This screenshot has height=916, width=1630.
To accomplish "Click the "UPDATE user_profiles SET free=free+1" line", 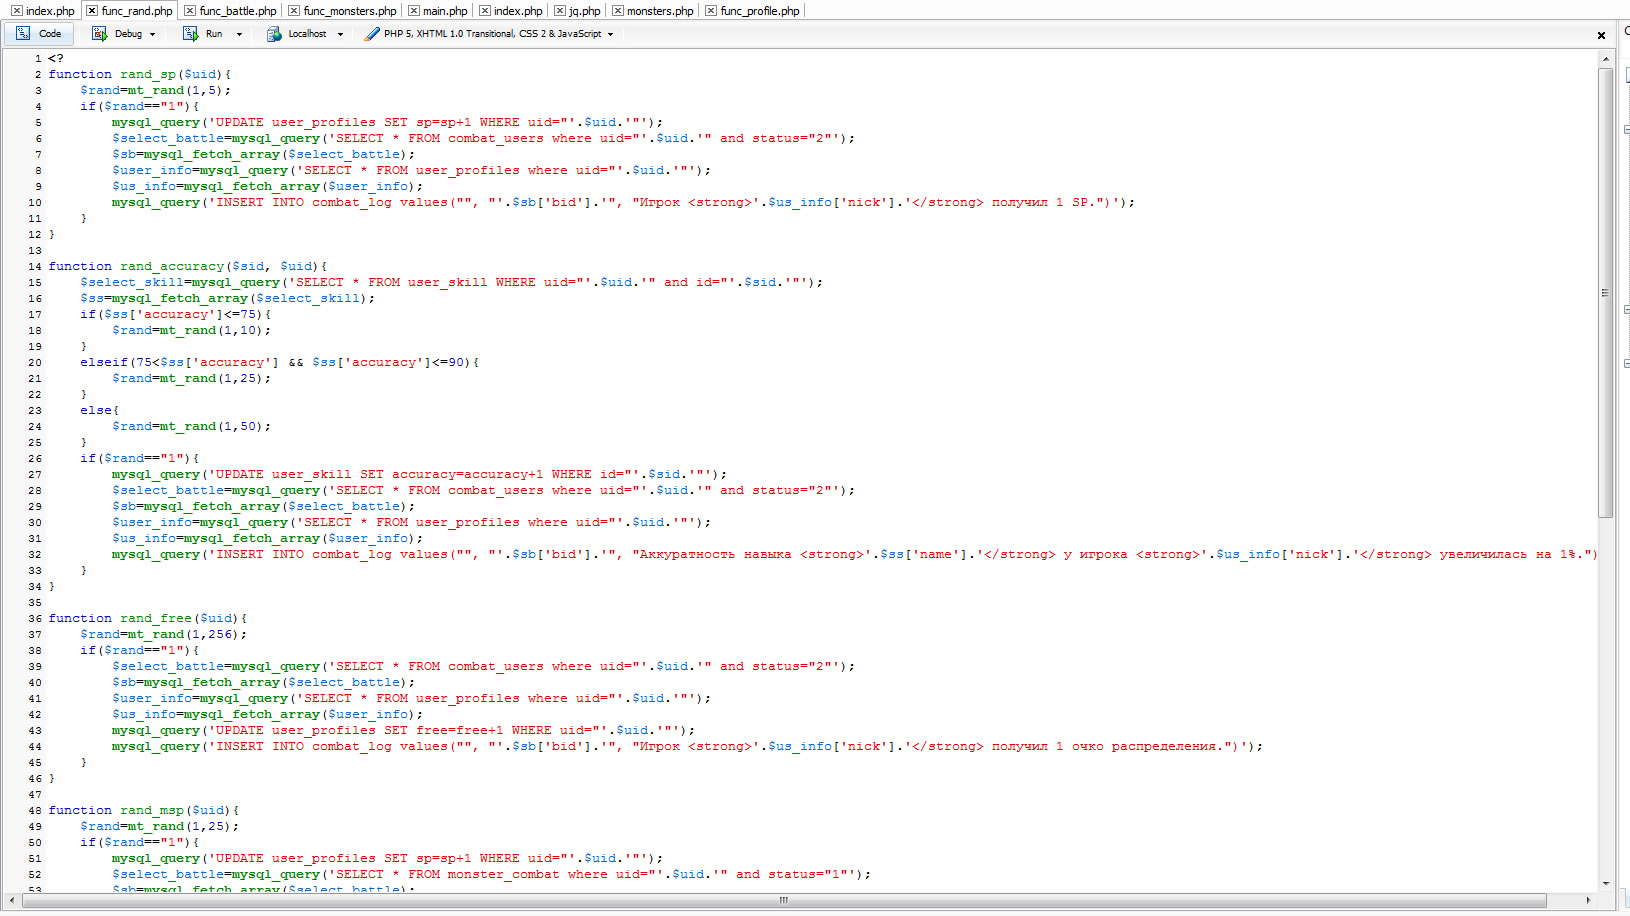I will [x=404, y=730].
